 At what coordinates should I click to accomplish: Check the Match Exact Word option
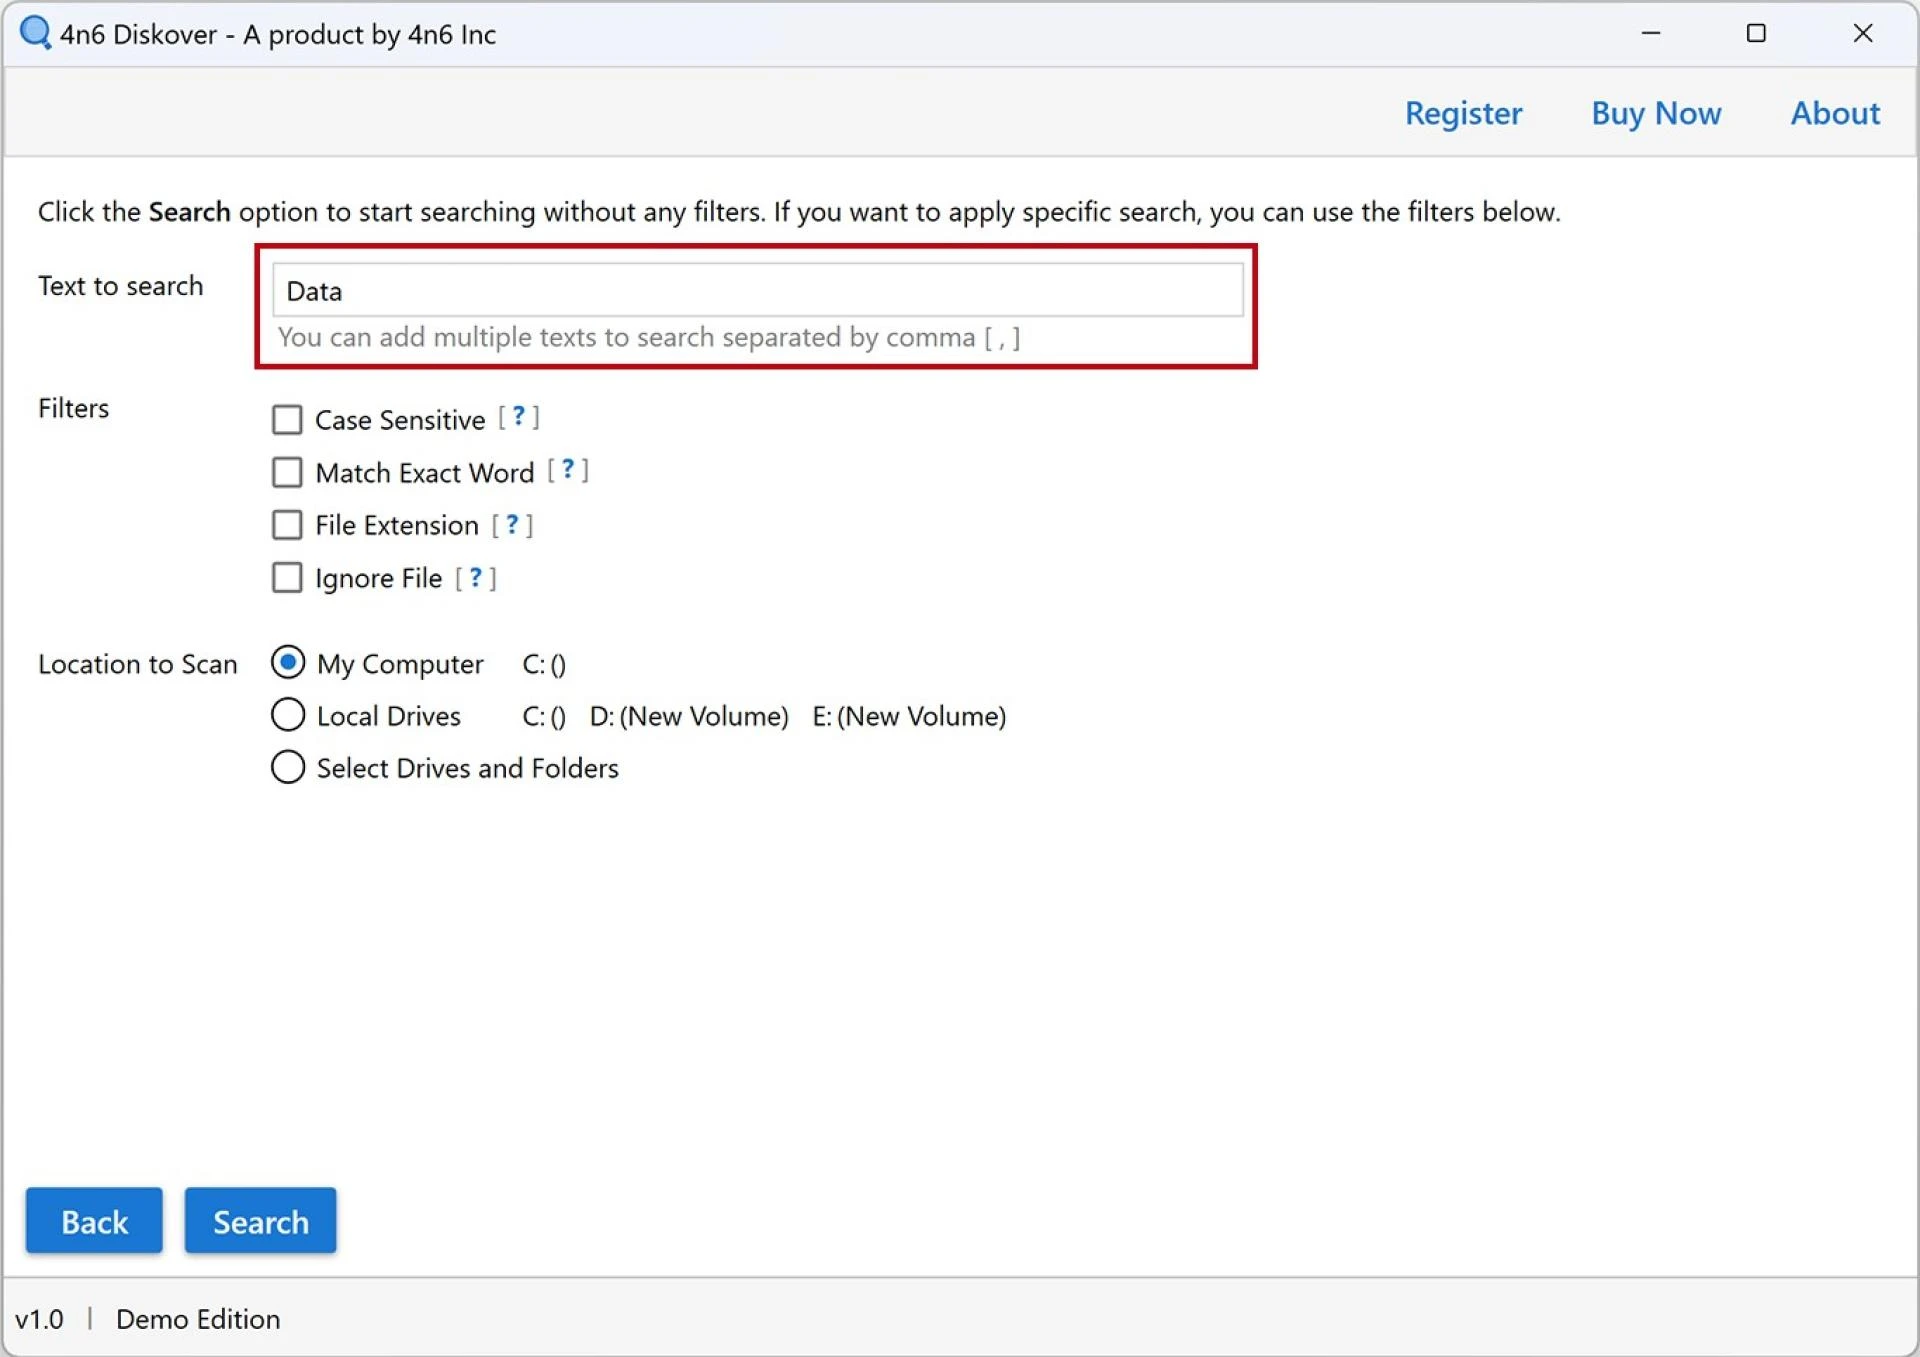click(287, 472)
